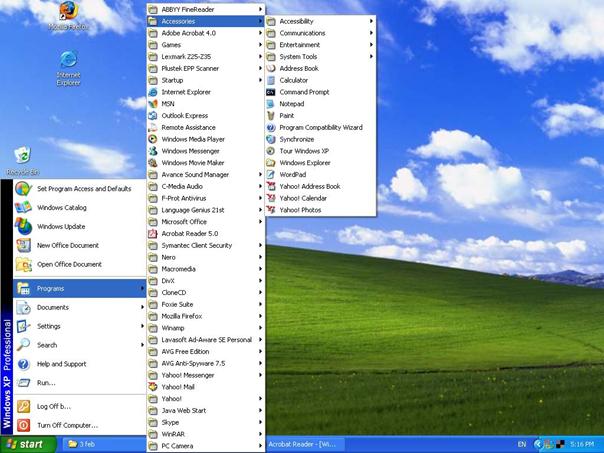The image size is (604, 453).
Task: Click the Internet Explorer desktop shortcut
Action: [x=68, y=66]
